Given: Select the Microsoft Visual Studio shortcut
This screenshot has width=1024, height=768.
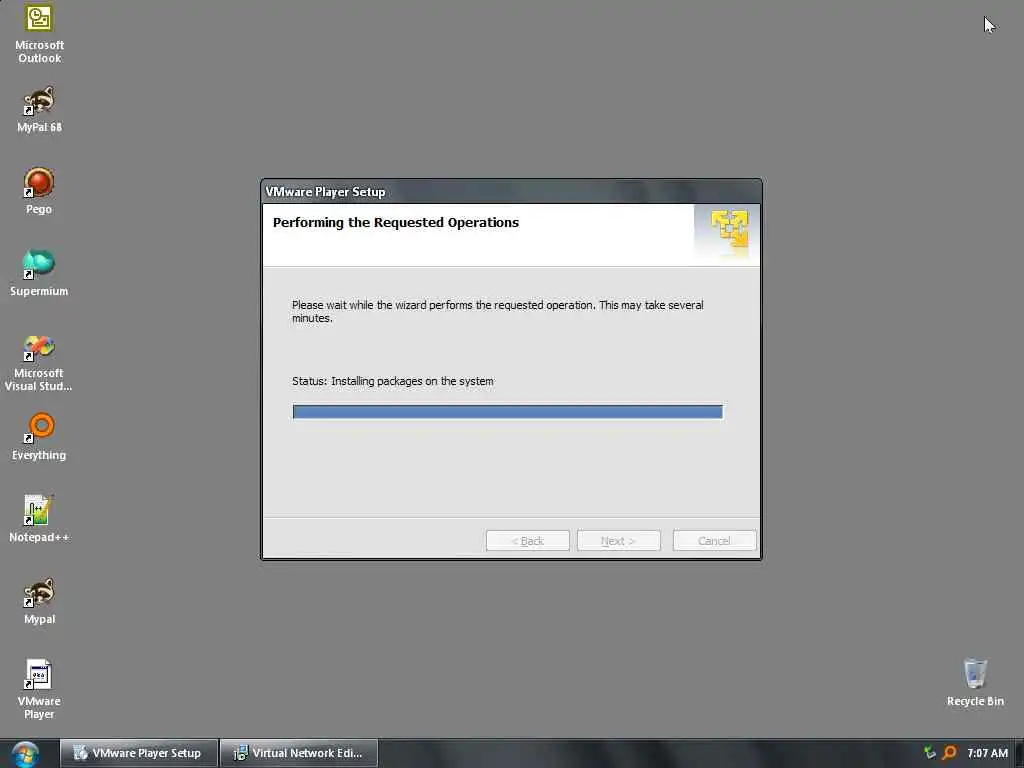Looking at the screenshot, I should (x=39, y=363).
